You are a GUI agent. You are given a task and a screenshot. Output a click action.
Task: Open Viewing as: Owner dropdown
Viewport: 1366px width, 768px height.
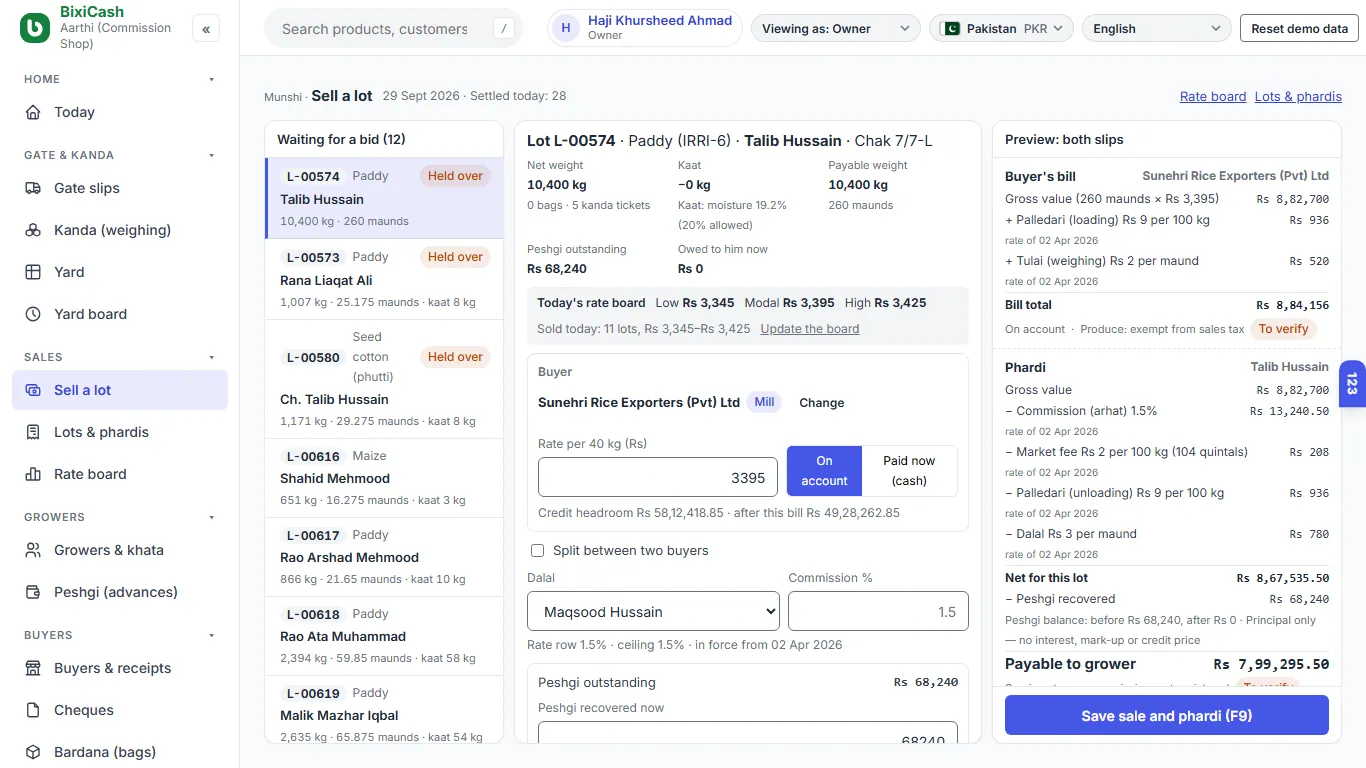pyautogui.click(x=836, y=29)
